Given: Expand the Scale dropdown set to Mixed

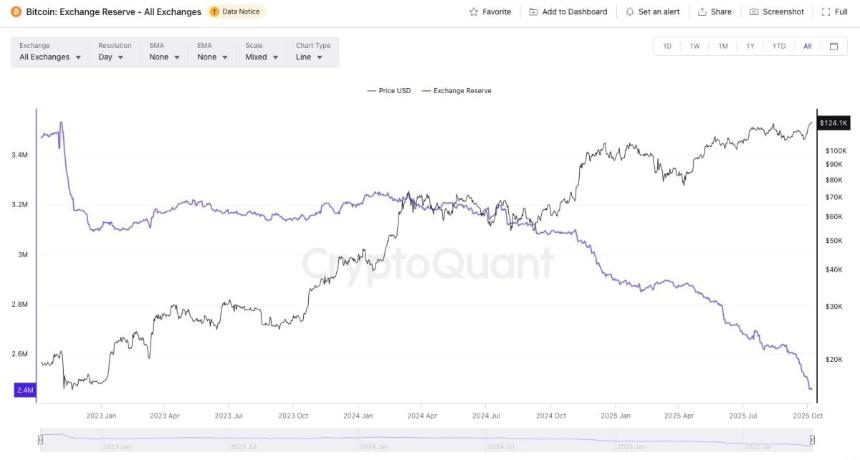Looking at the screenshot, I should [261, 57].
